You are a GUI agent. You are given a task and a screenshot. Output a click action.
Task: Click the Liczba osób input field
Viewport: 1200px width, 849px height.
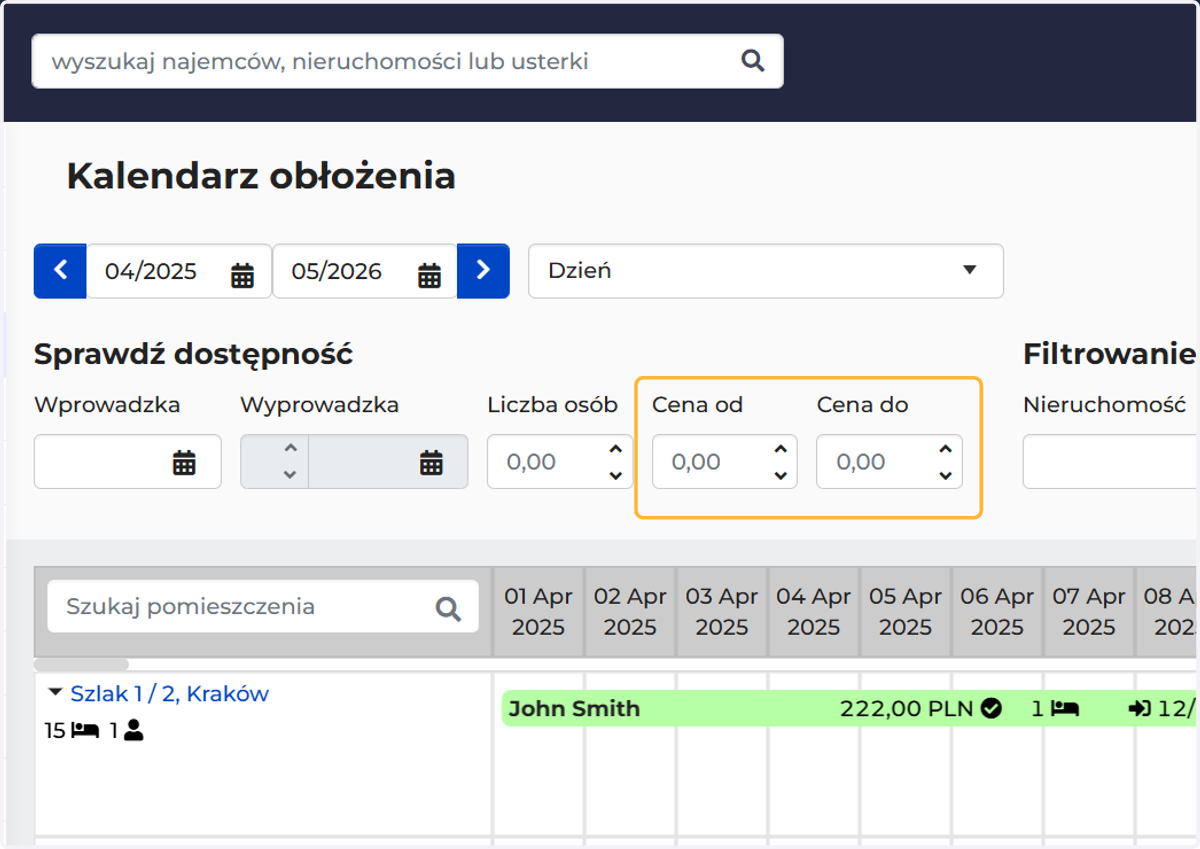coord(560,462)
